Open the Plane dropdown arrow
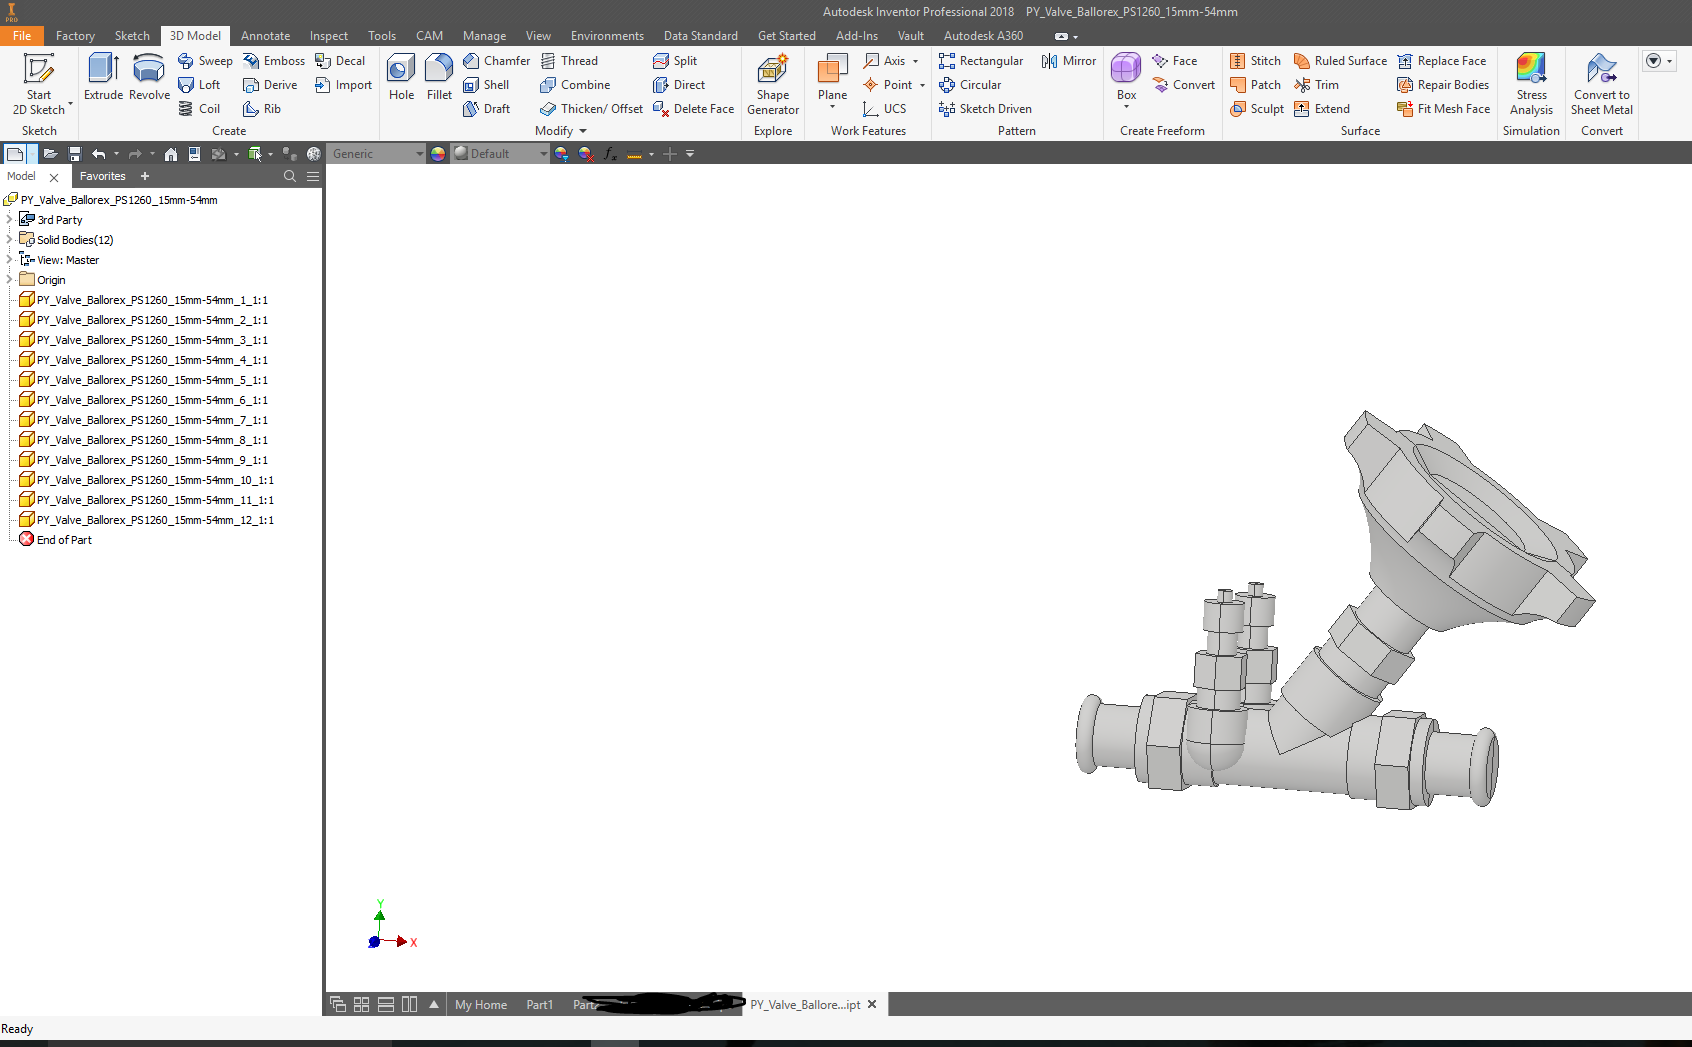This screenshot has width=1692, height=1047. tap(832, 106)
